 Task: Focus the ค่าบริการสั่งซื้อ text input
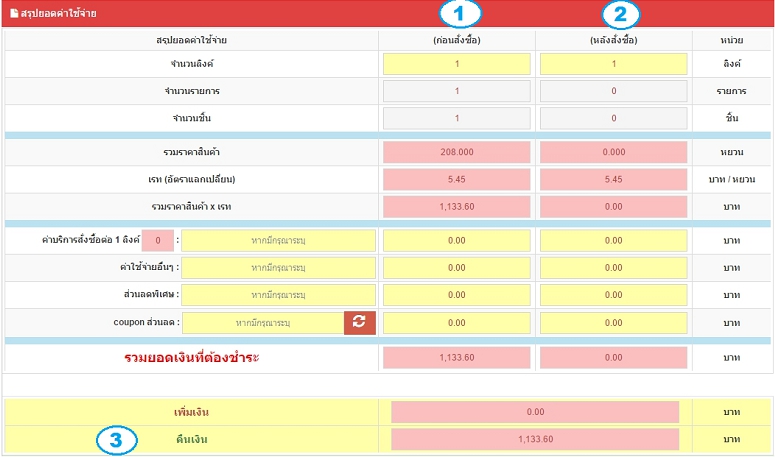278,241
